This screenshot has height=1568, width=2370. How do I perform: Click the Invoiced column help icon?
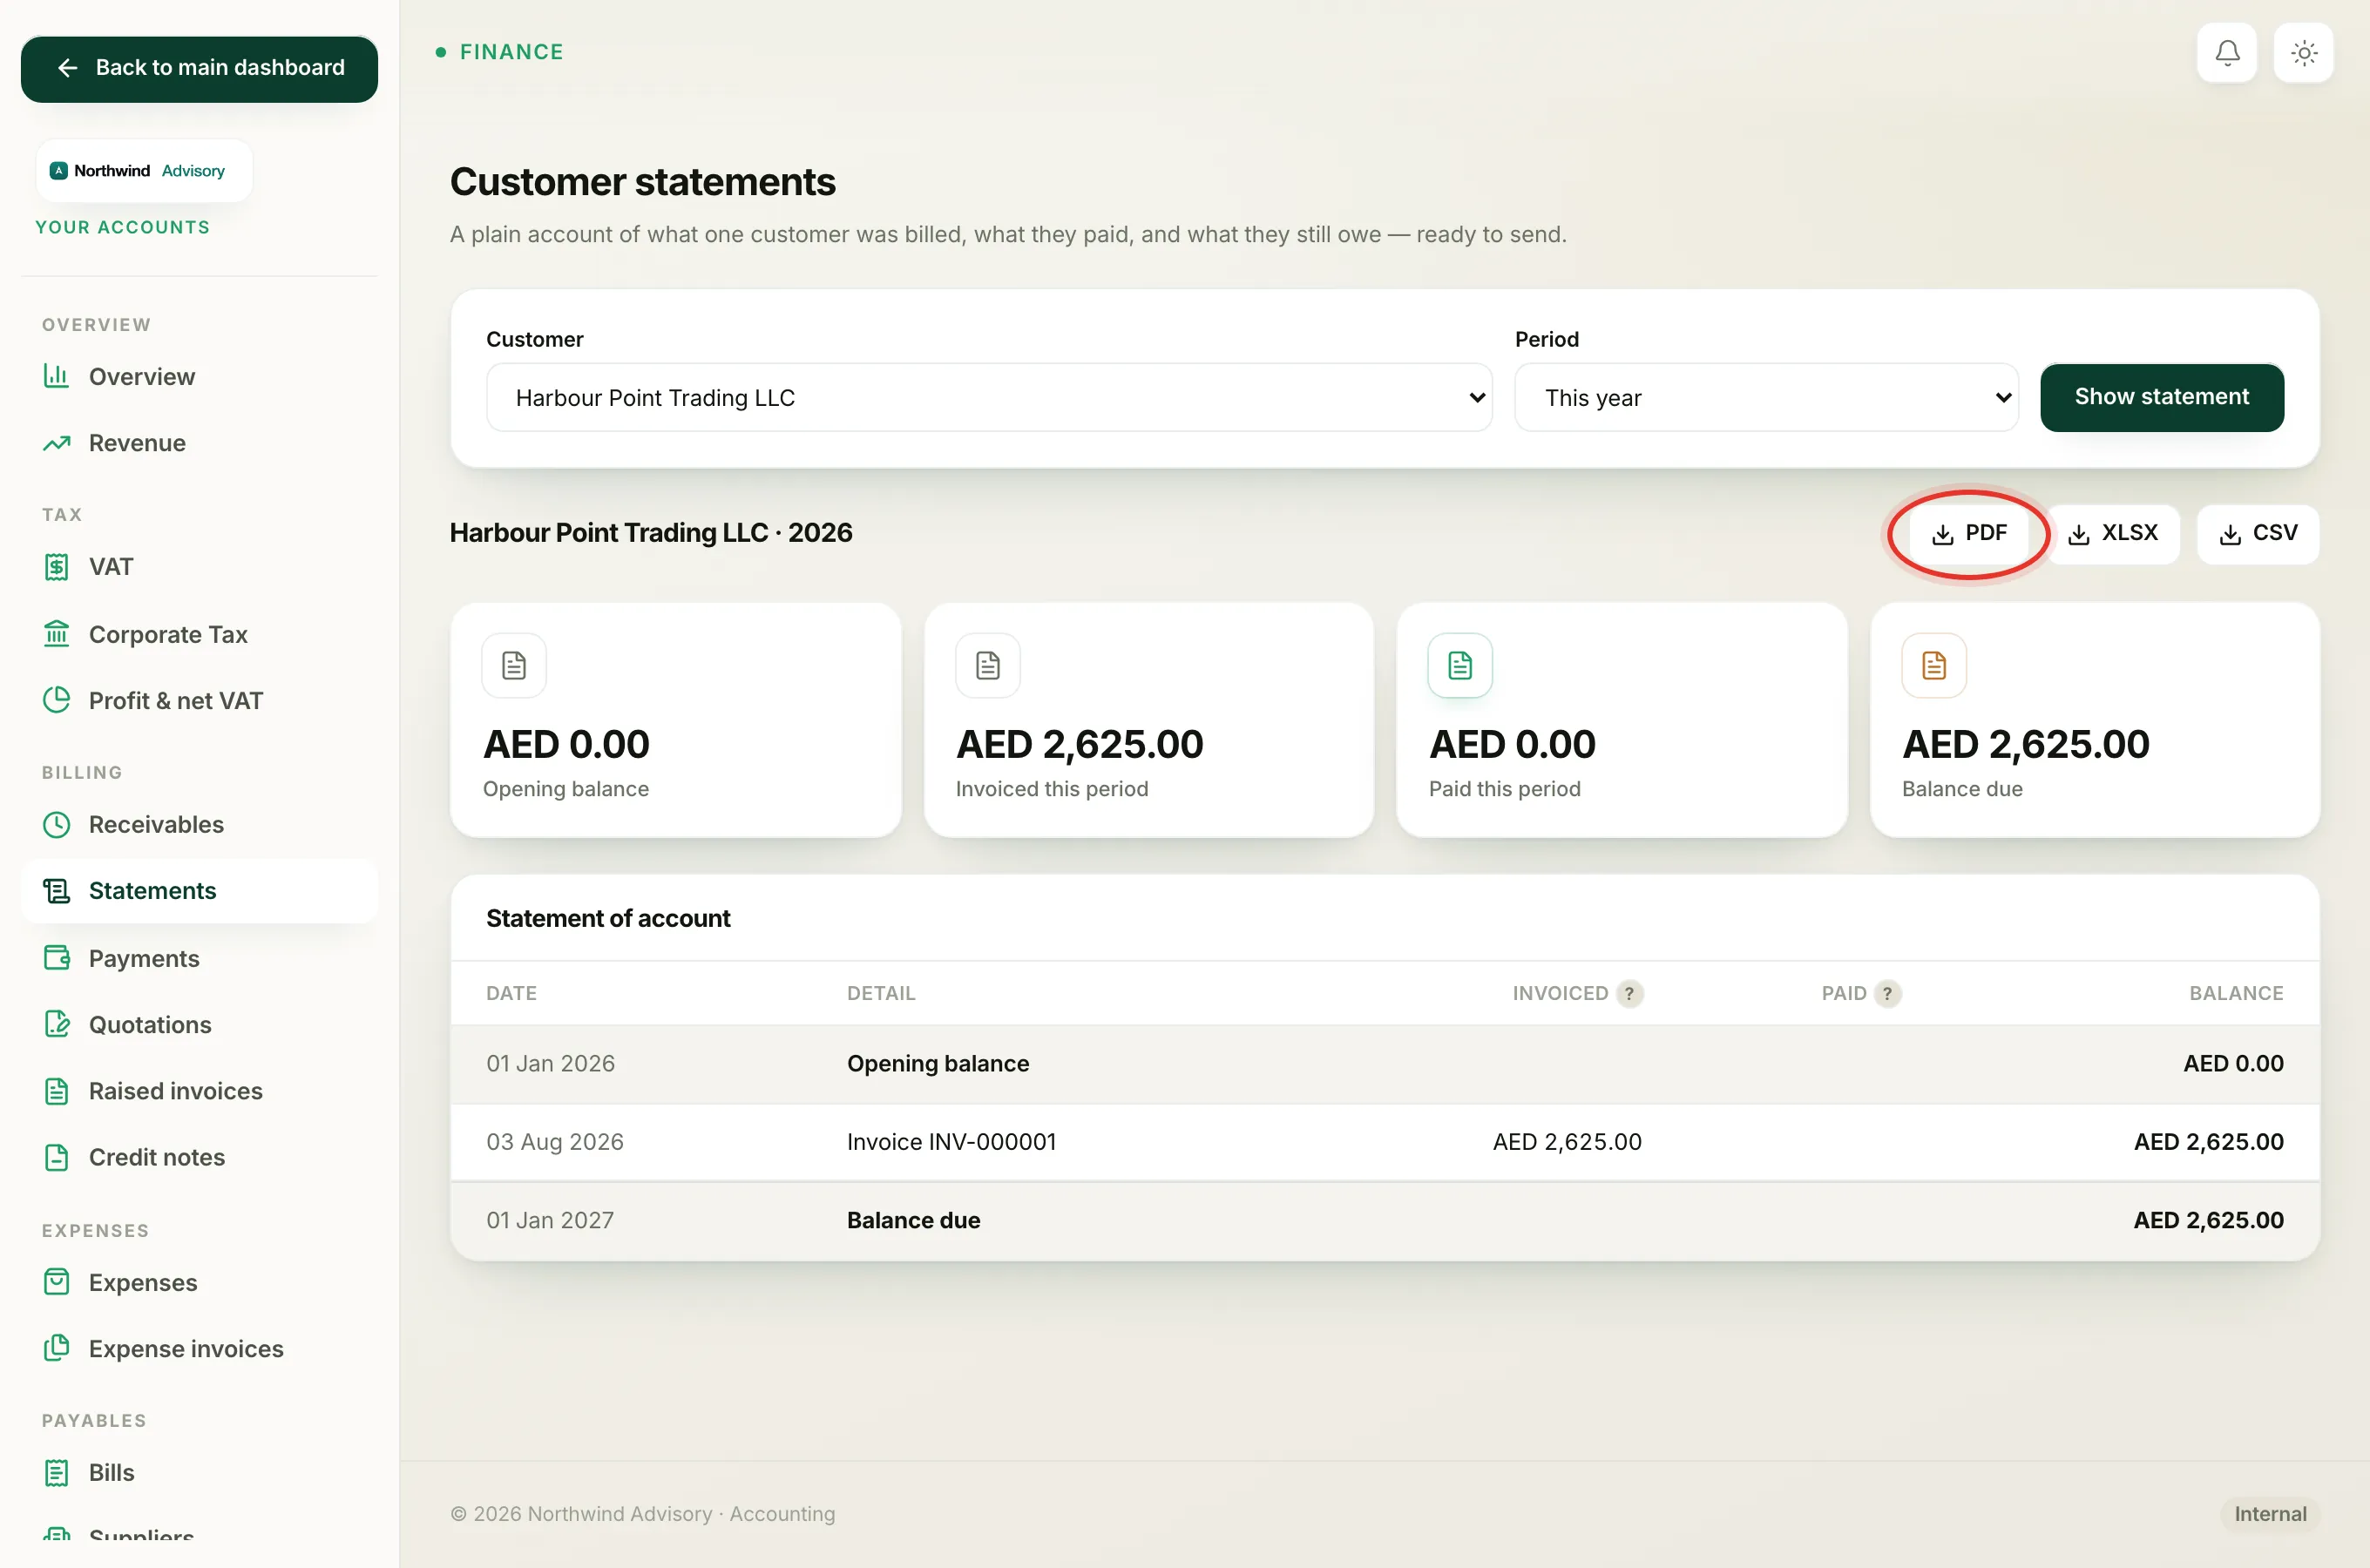pos(1629,993)
